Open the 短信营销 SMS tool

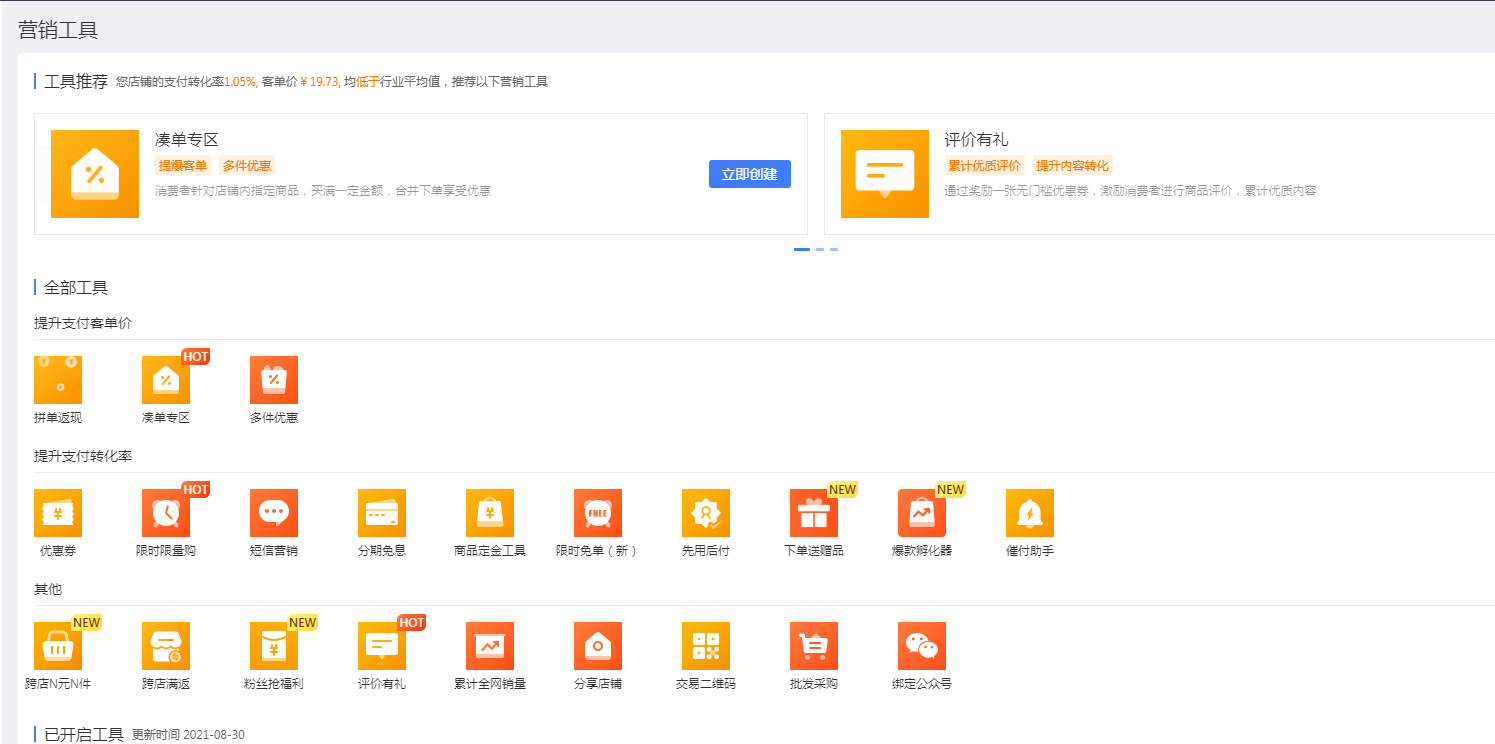pyautogui.click(x=274, y=513)
